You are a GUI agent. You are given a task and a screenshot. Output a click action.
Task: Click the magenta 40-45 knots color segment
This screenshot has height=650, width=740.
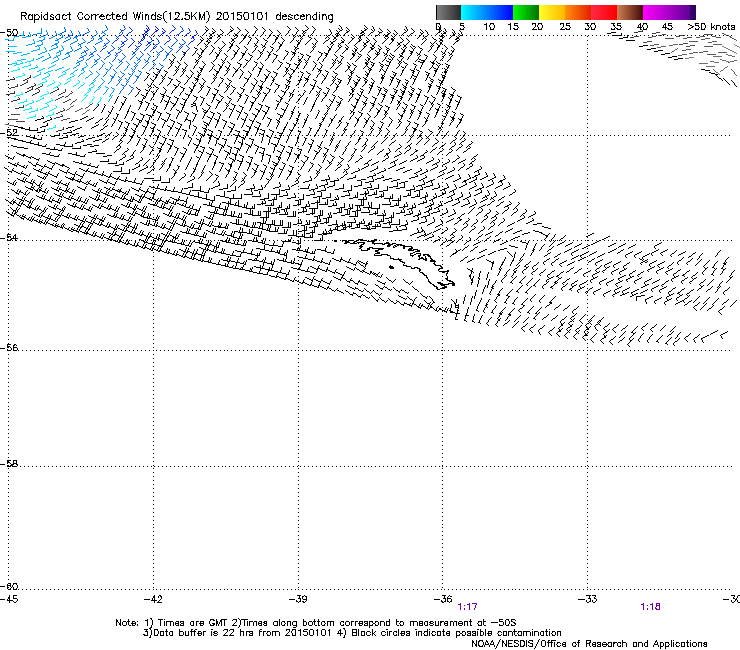[656, 12]
